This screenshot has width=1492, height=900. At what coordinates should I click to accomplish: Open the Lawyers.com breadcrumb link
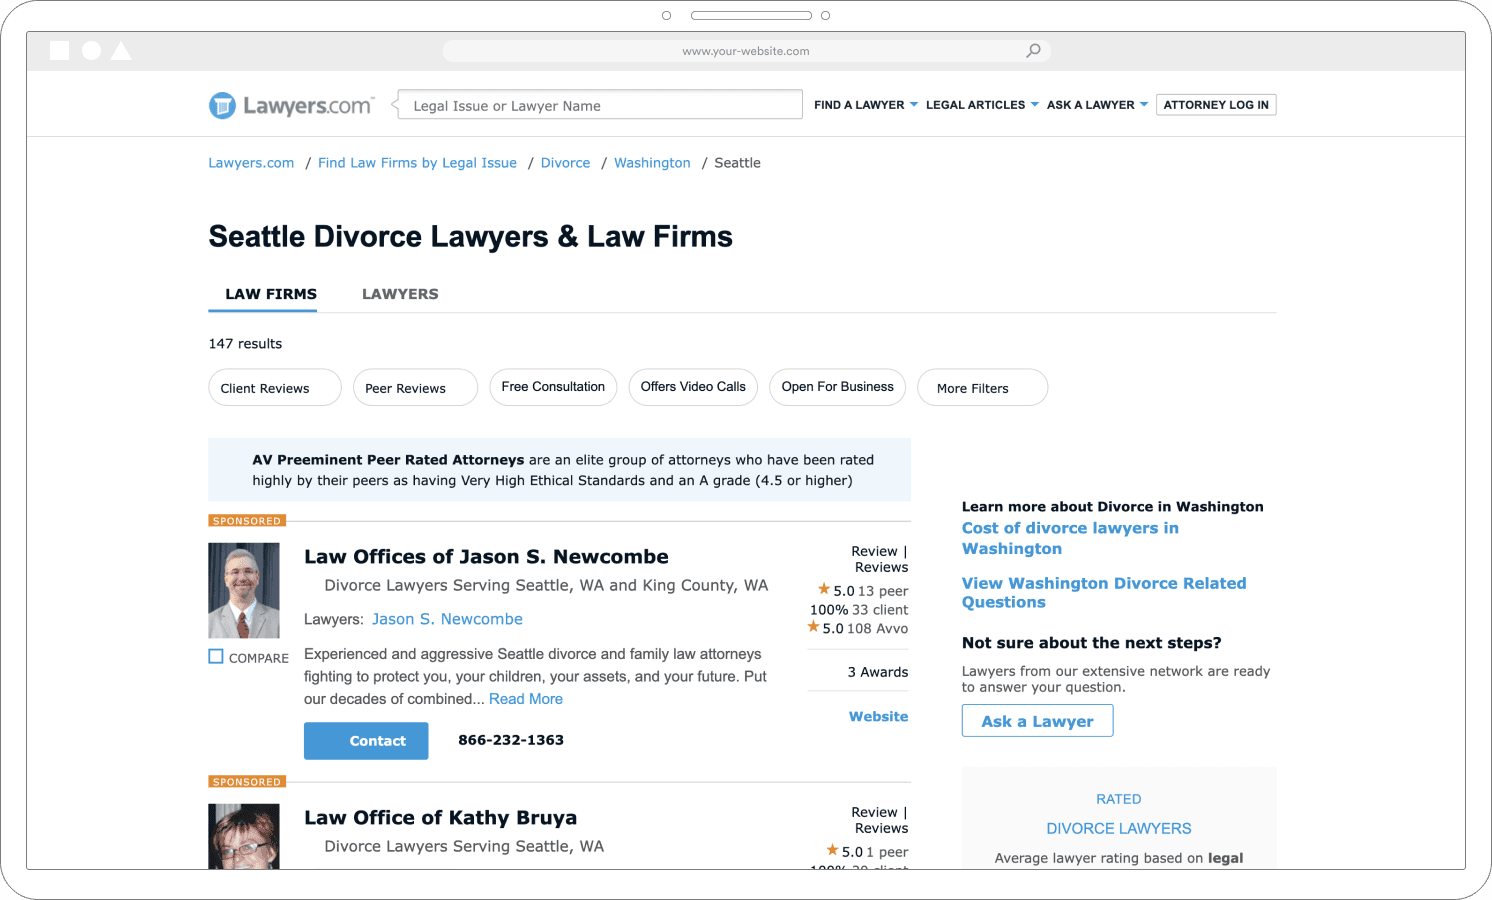point(251,163)
